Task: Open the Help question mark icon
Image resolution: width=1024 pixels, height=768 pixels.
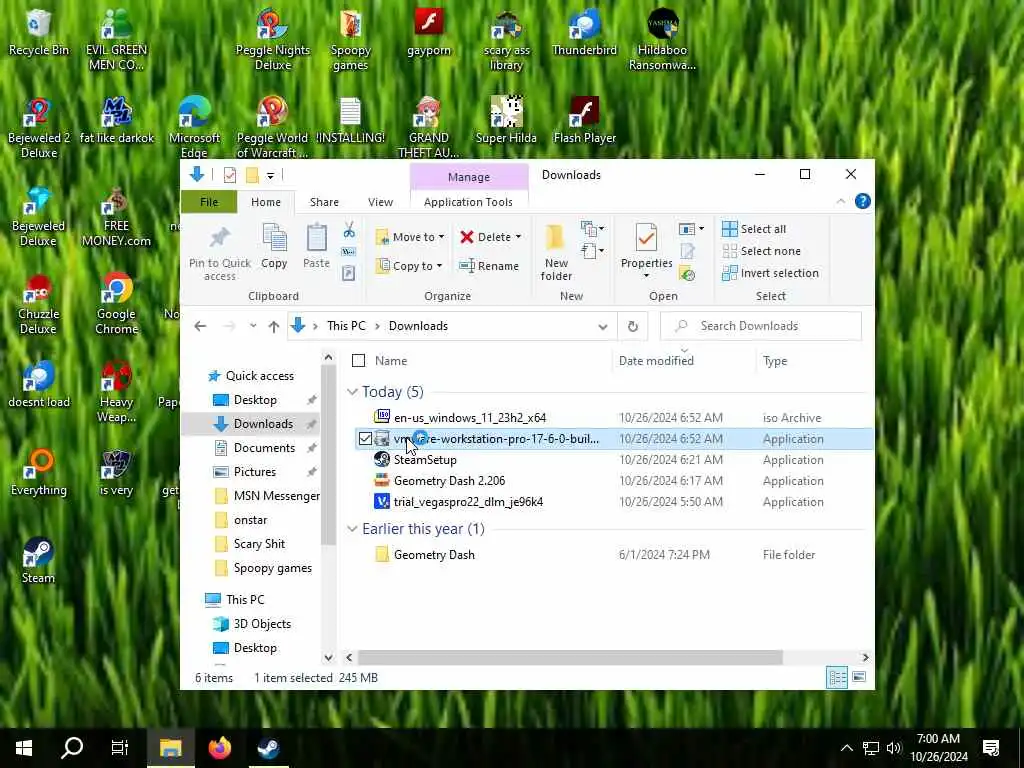Action: point(862,201)
